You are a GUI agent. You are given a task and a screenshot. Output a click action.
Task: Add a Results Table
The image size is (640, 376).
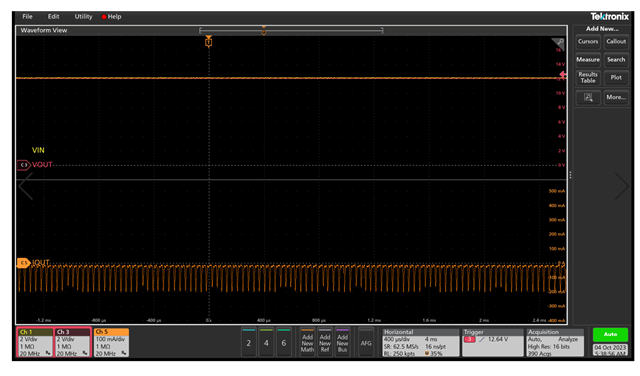pyautogui.click(x=588, y=78)
